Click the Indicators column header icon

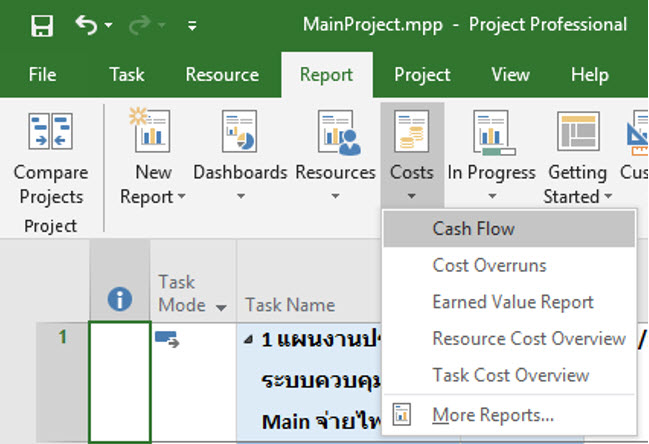point(120,298)
